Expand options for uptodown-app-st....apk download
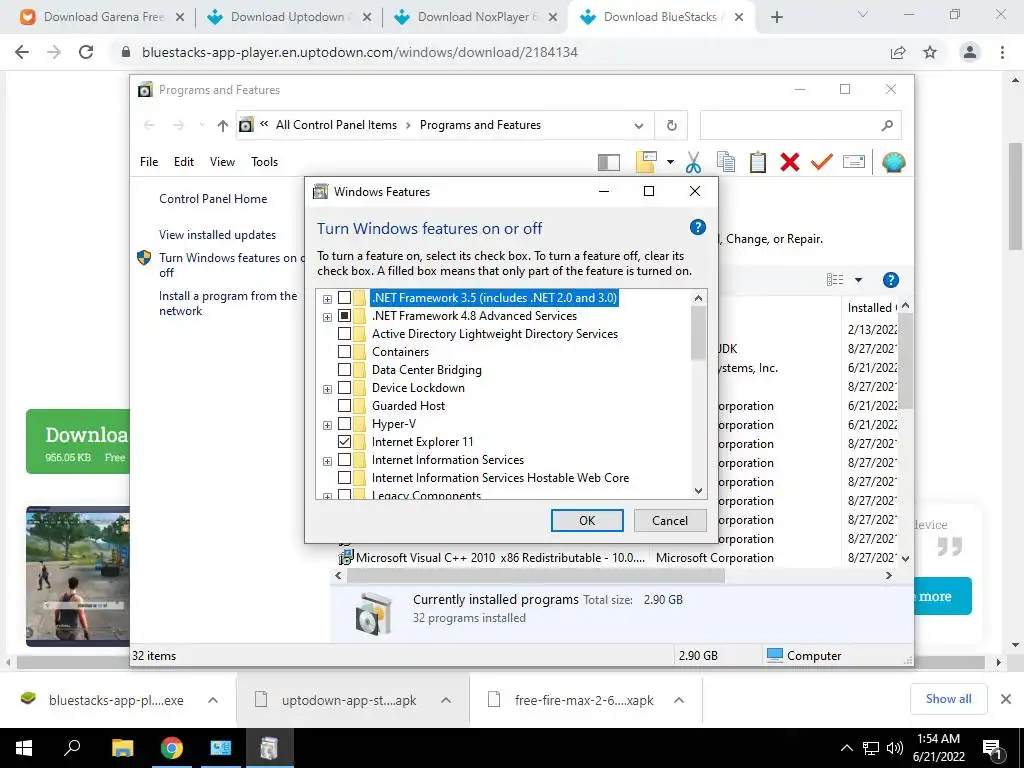Screen dimensions: 1024x768 (x=446, y=700)
